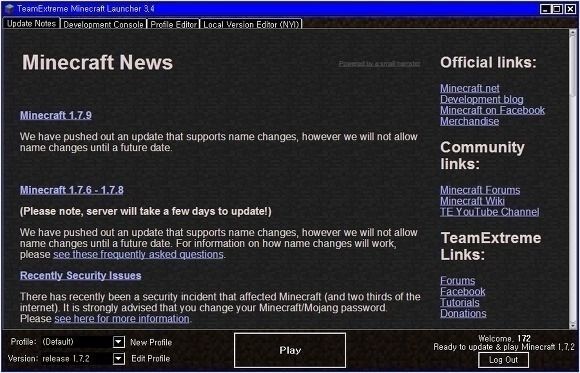This screenshot has width=580, height=373.
Task: Open the Development blog link
Action: (x=482, y=99)
